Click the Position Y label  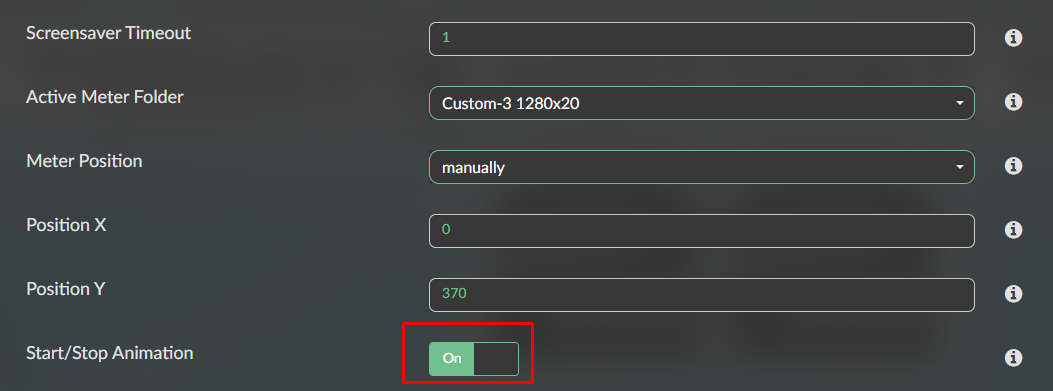point(66,289)
